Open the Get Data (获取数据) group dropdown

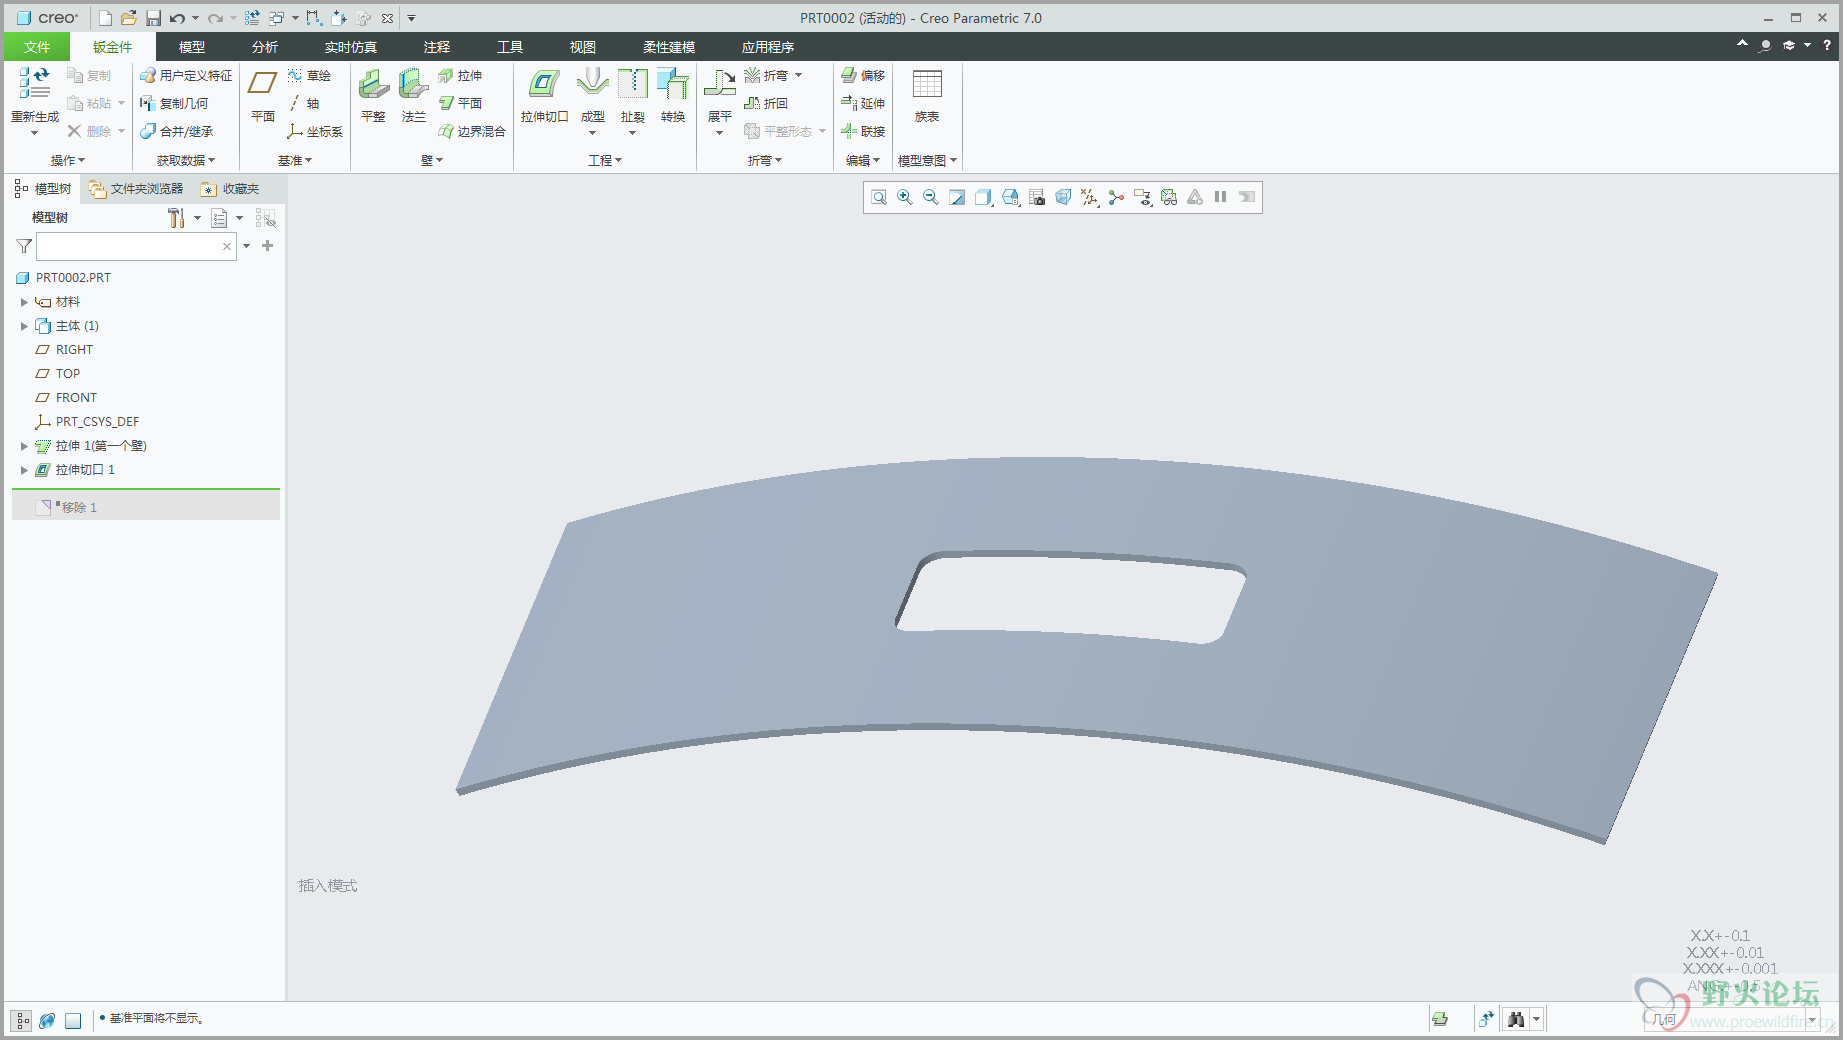coord(186,160)
